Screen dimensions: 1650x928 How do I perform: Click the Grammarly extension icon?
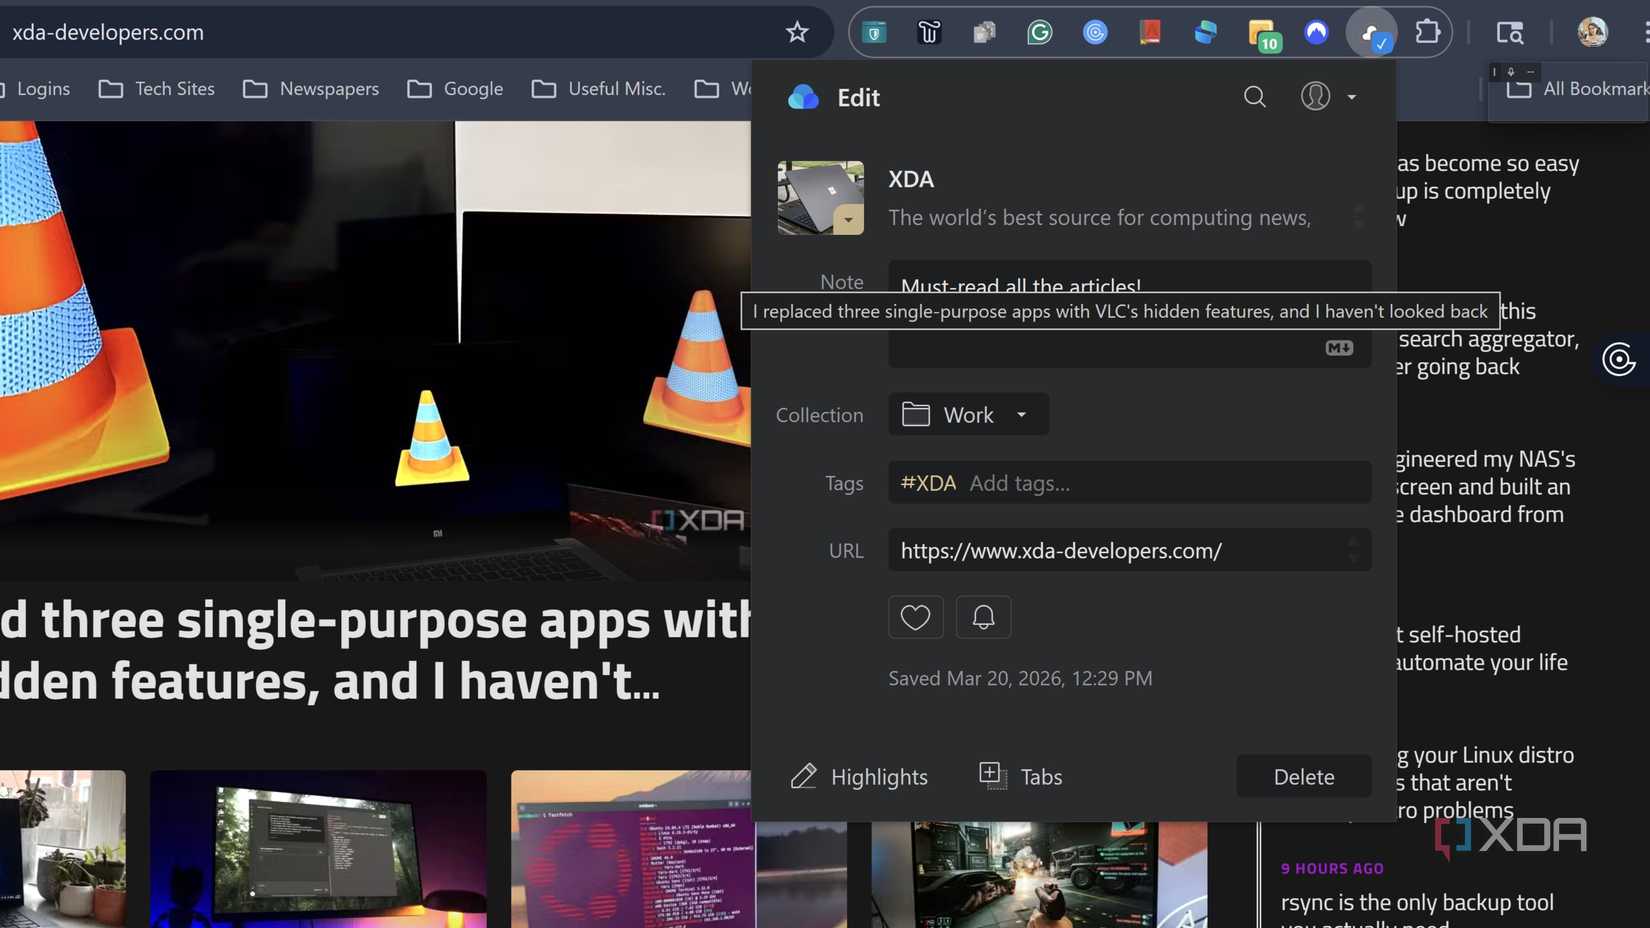pos(1040,32)
